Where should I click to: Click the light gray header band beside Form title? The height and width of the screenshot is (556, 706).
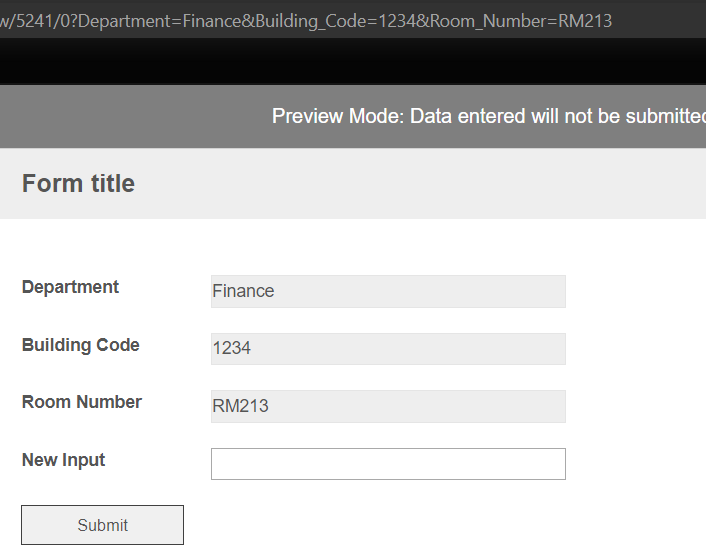419,183
